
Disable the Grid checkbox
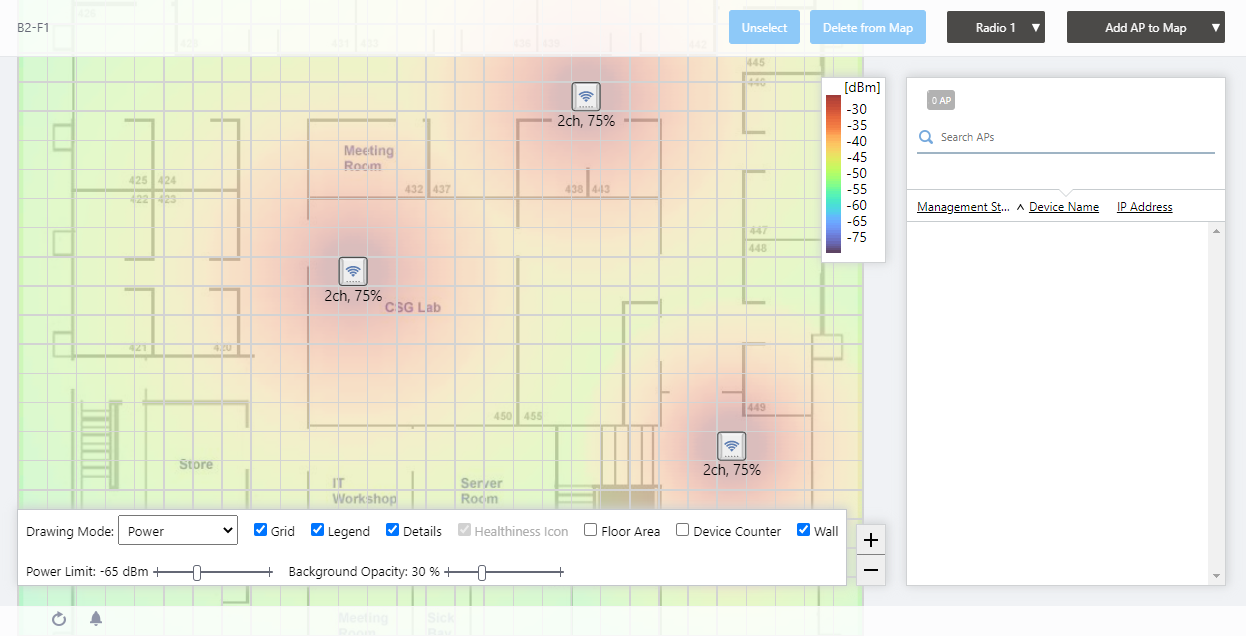(260, 530)
